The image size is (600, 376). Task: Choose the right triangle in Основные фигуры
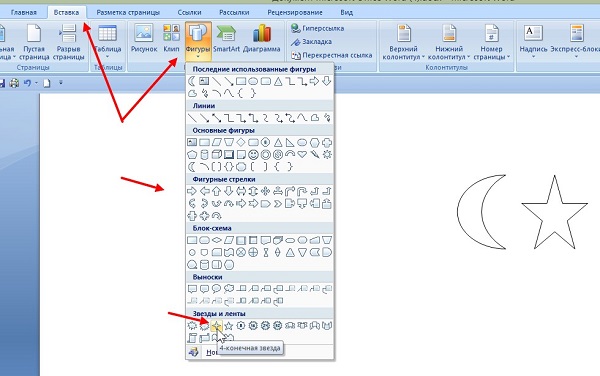pos(290,143)
